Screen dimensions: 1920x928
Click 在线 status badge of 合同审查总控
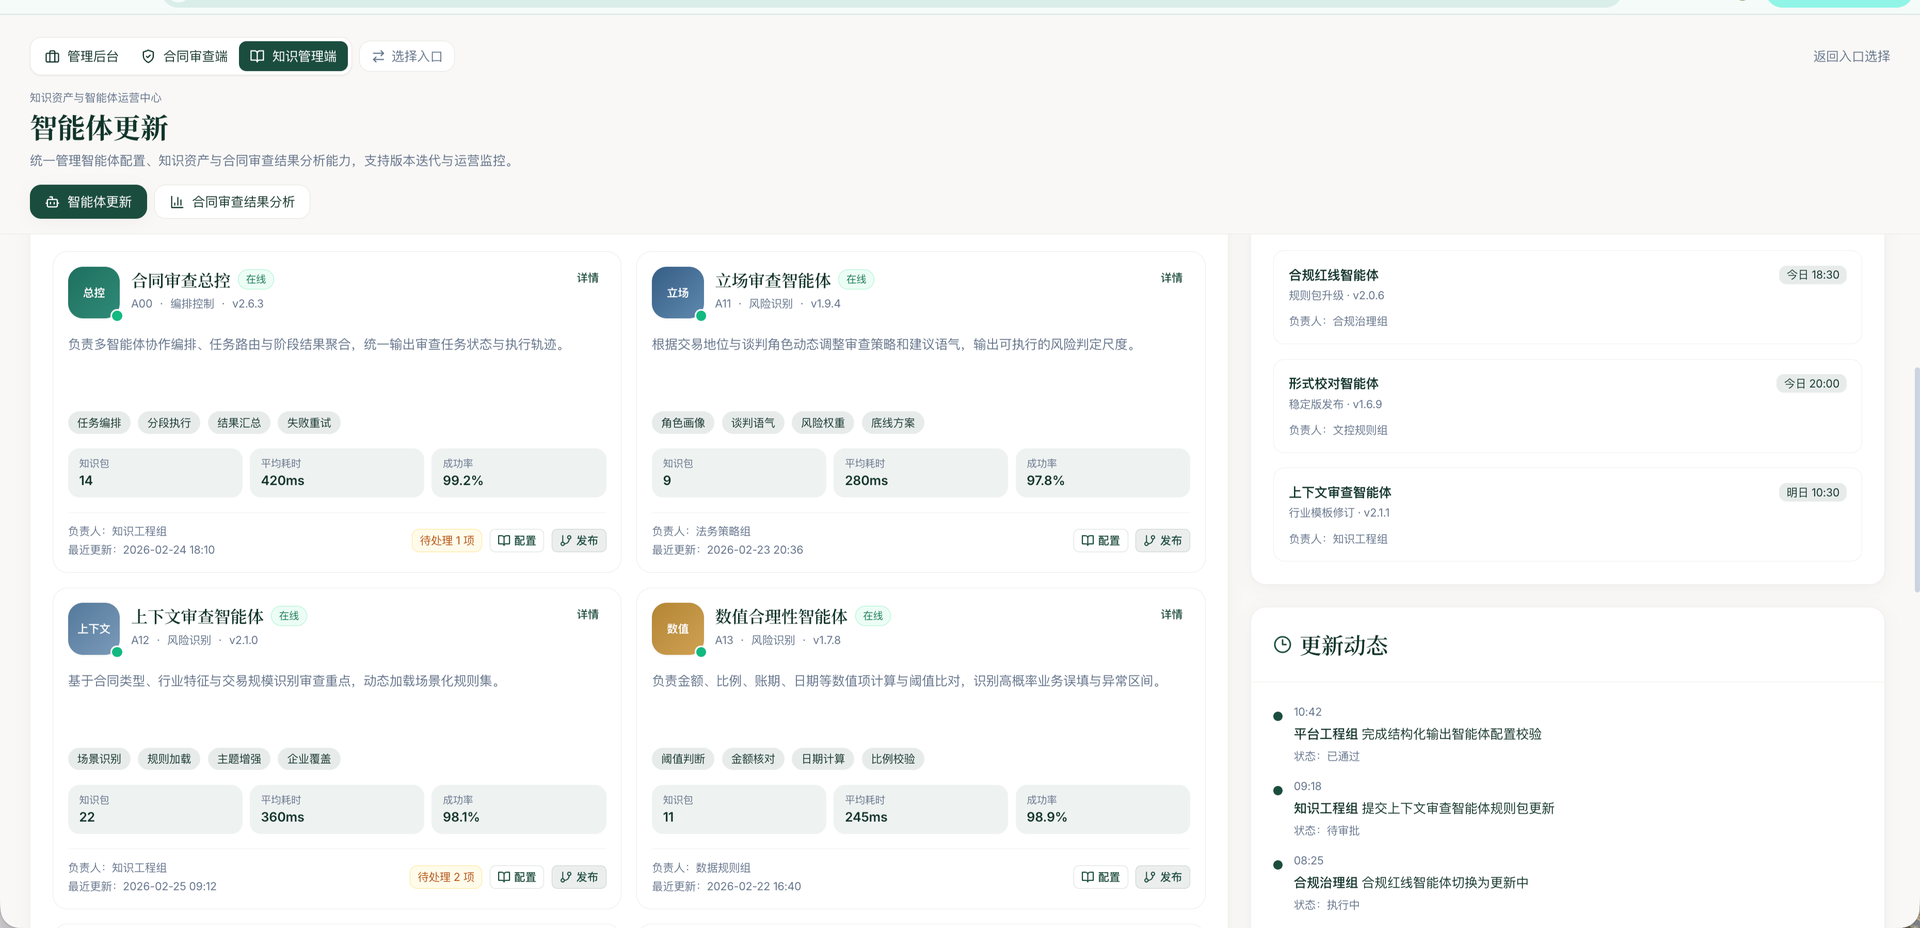click(x=256, y=280)
